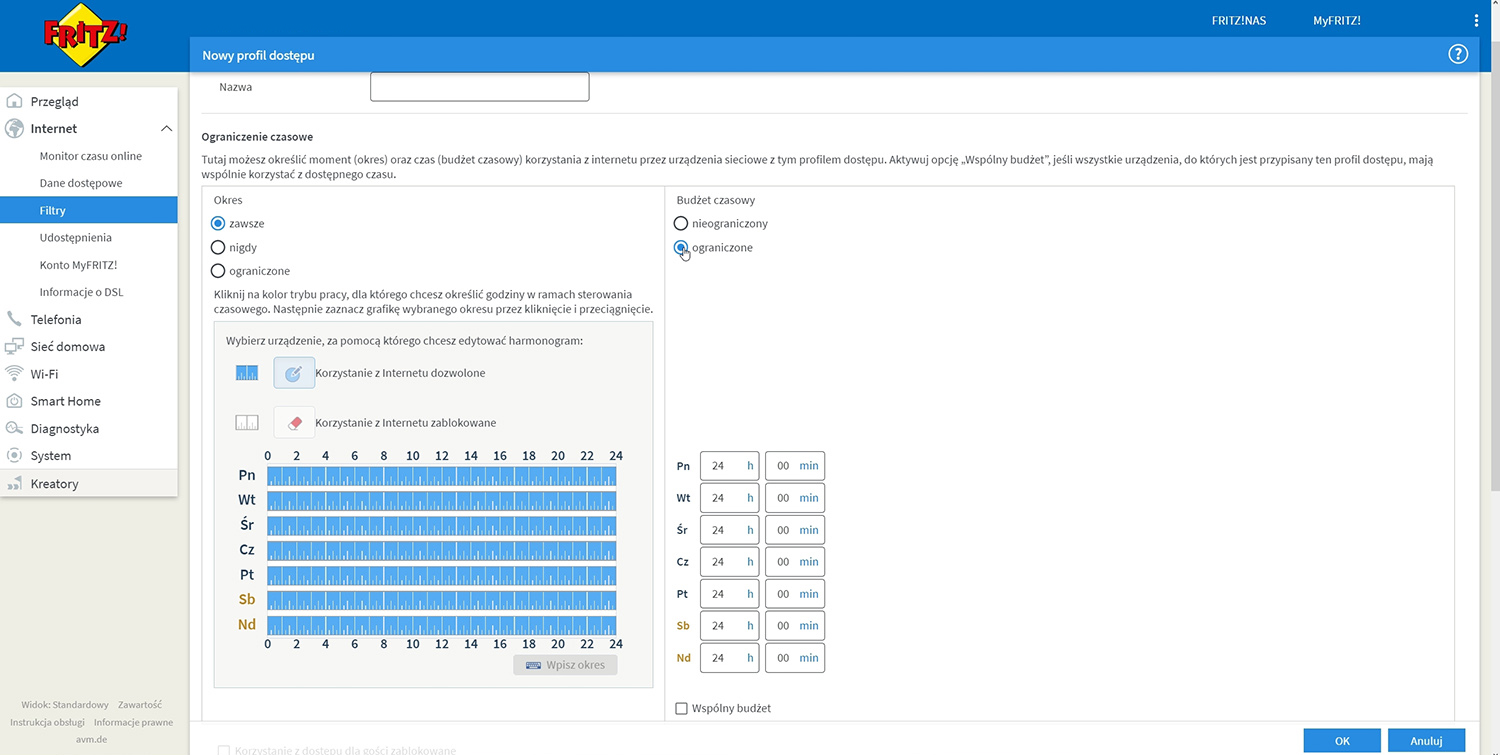Open the help question mark icon
Image resolution: width=1500 pixels, height=755 pixels.
point(1457,55)
